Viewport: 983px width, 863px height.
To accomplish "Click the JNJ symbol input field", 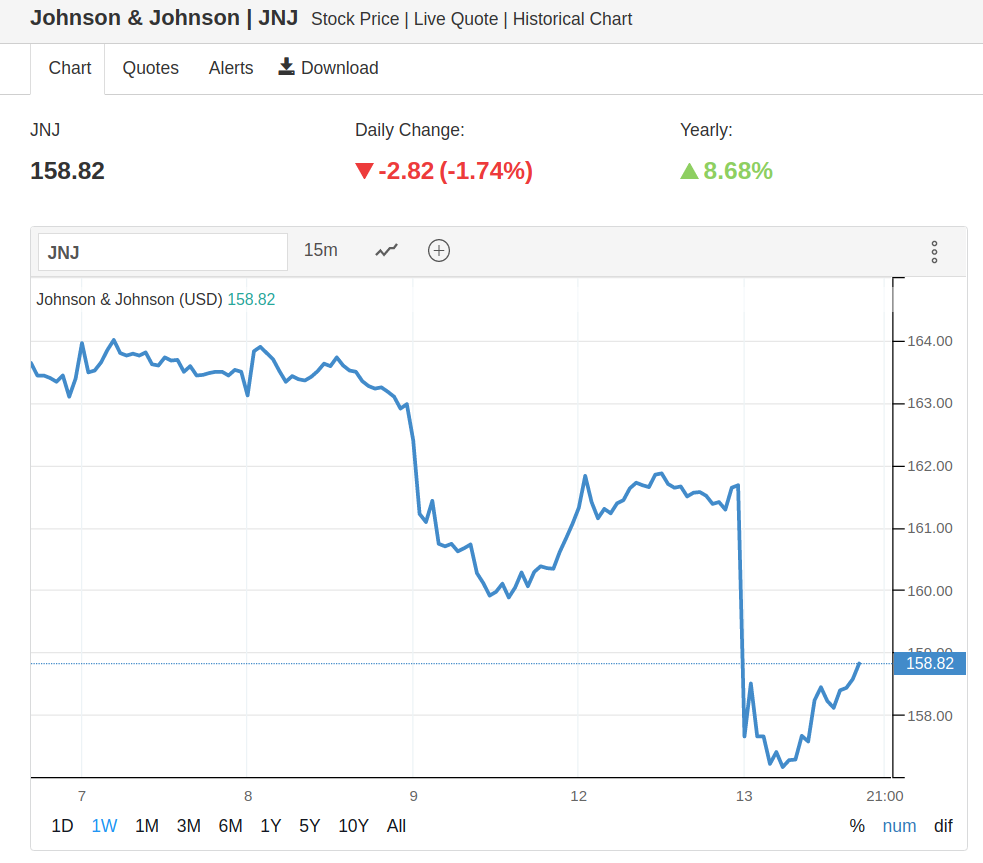I will coord(163,252).
